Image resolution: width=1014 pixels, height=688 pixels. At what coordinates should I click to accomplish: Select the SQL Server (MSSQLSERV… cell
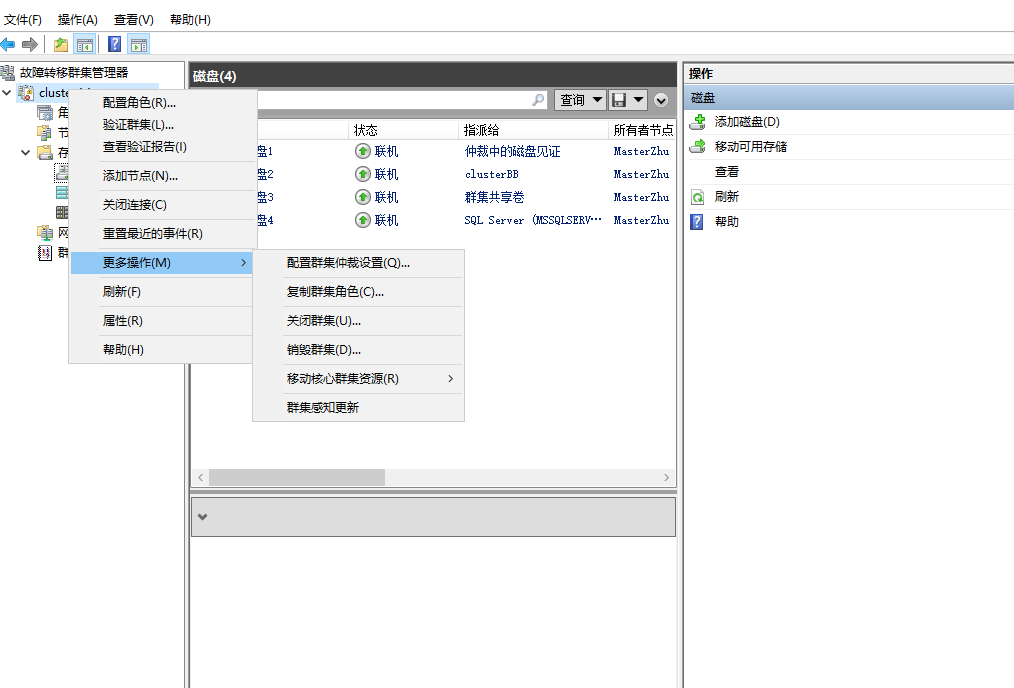pos(533,220)
